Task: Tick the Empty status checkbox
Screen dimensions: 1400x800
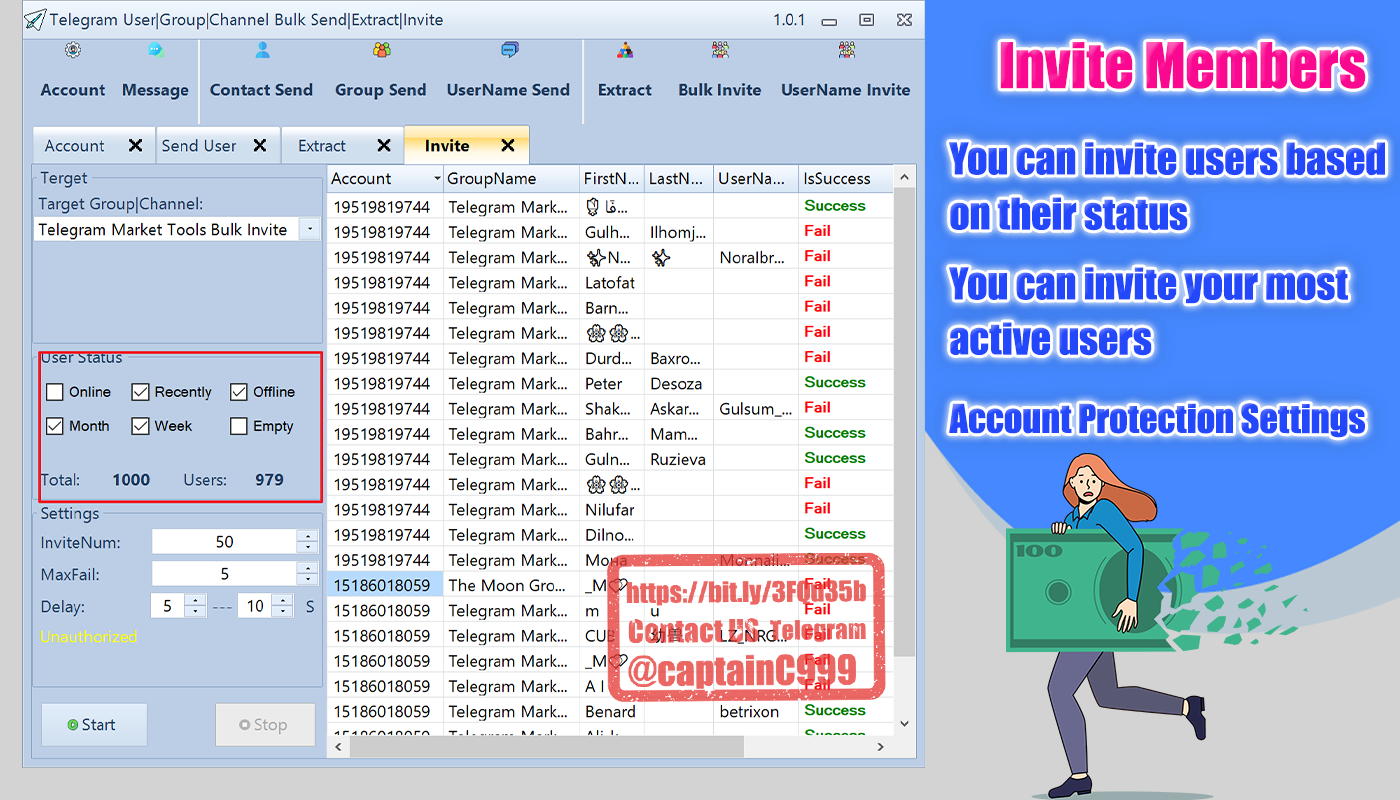Action: coord(239,426)
